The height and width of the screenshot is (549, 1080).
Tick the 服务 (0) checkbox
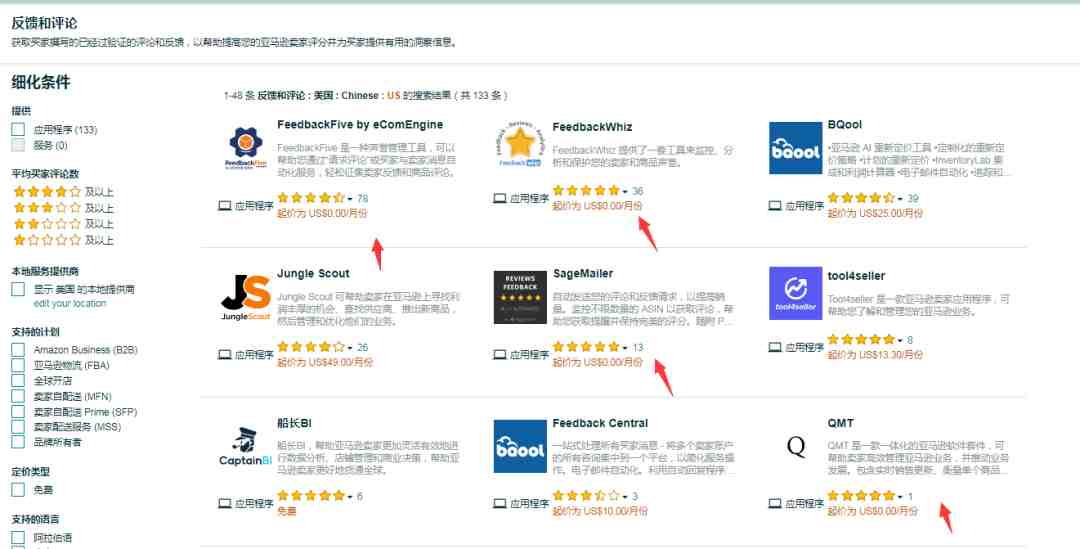19,145
